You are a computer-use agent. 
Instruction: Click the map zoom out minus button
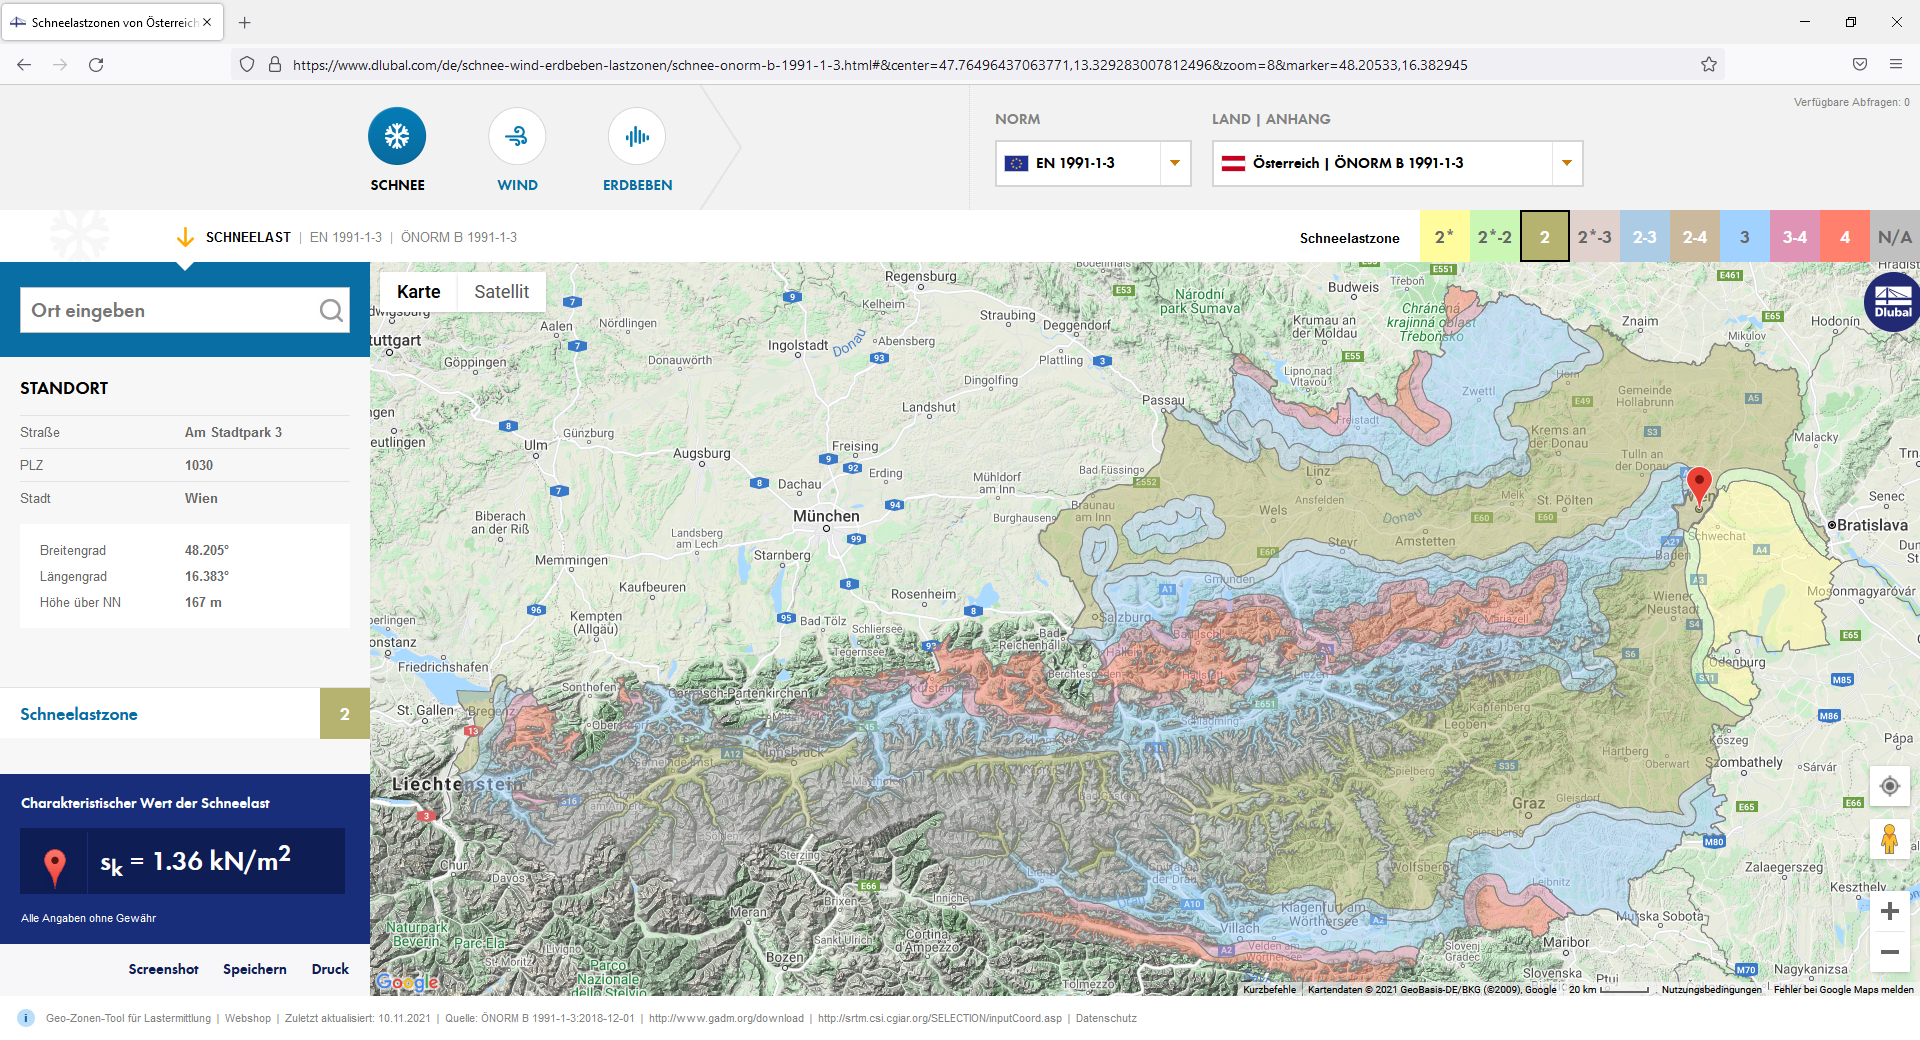tap(1889, 952)
